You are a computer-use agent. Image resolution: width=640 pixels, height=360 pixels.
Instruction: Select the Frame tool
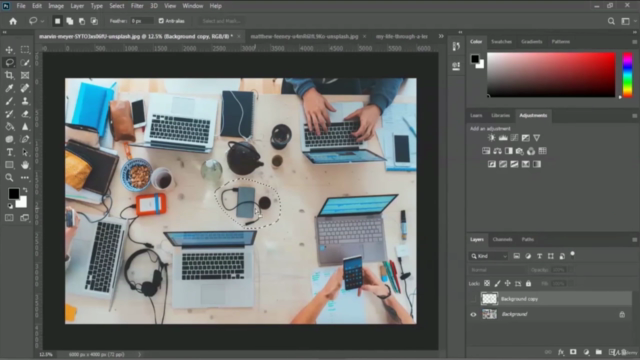(x=25, y=75)
